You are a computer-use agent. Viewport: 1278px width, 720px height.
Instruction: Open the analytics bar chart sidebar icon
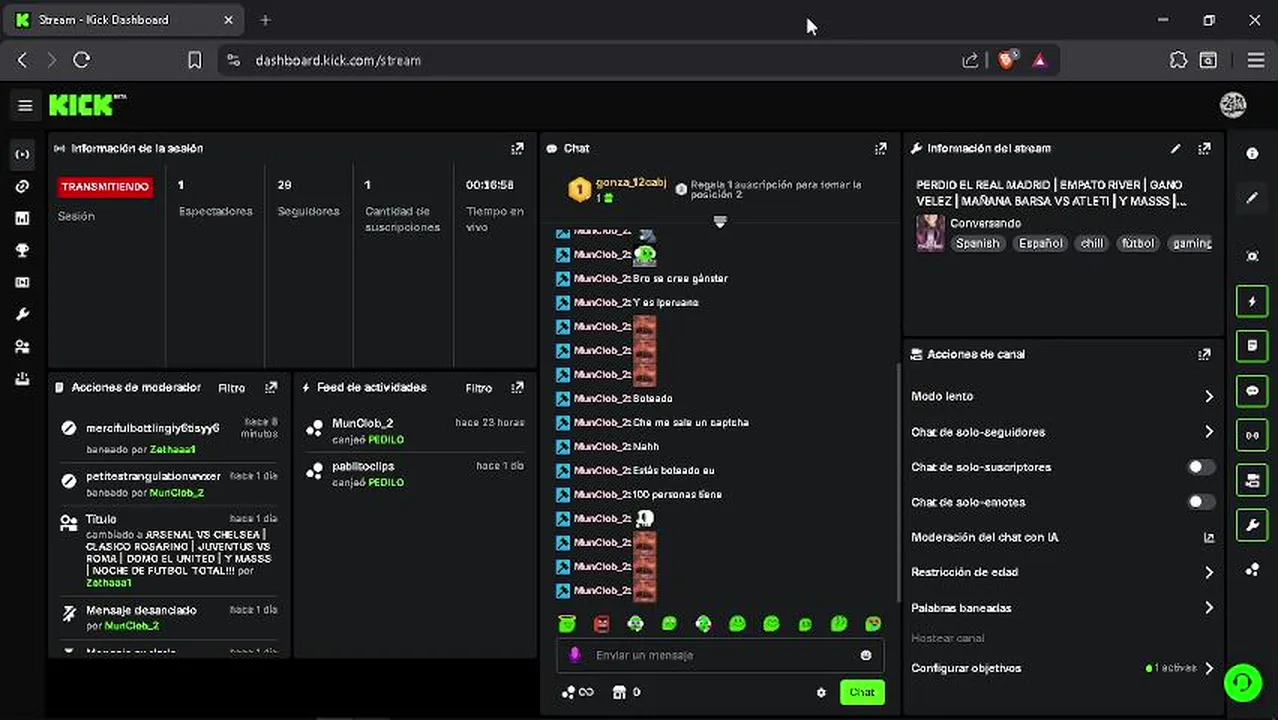click(22, 218)
